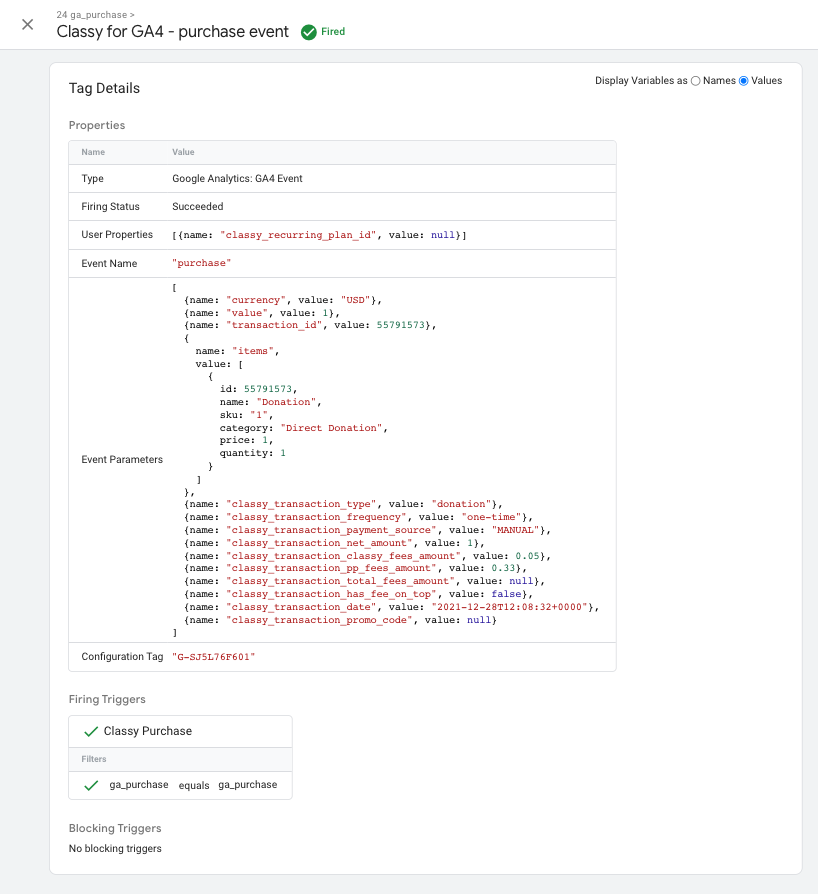This screenshot has width=818, height=894.
Task: Click the classy_recurring_plan_id user property value
Action: [x=319, y=235]
